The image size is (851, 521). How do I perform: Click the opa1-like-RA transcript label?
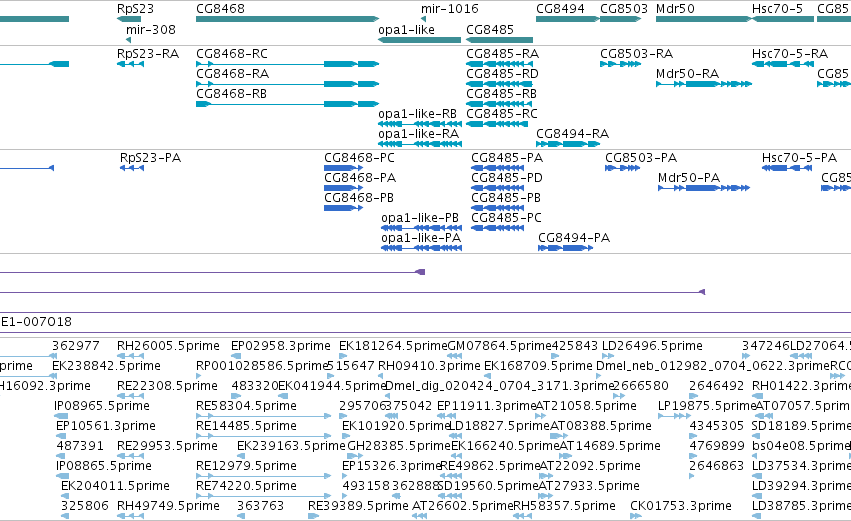pos(418,134)
